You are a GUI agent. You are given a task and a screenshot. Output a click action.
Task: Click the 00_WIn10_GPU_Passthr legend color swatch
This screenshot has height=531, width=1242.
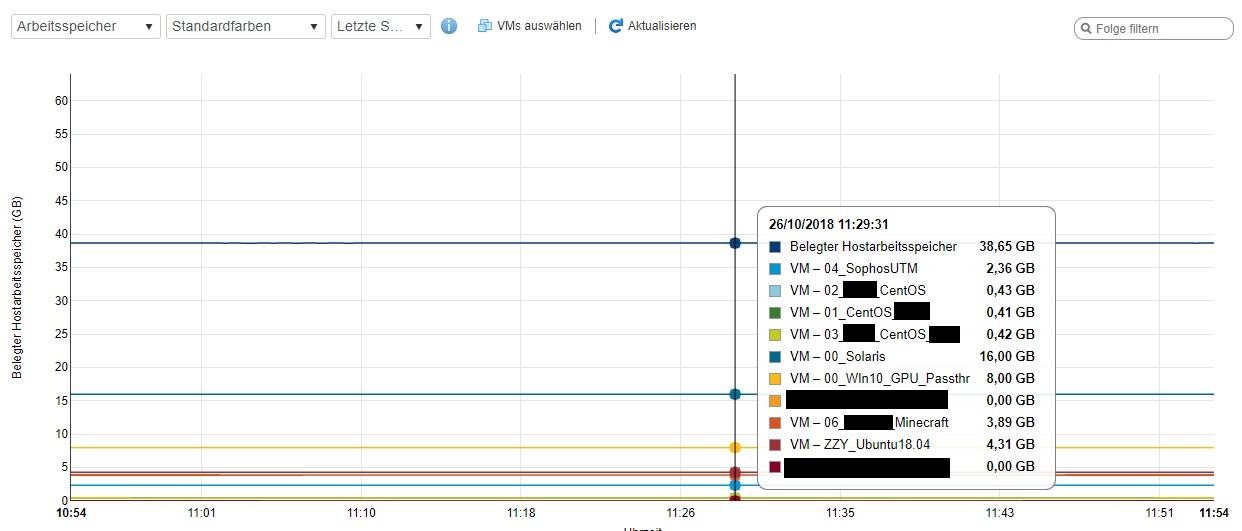coord(775,379)
